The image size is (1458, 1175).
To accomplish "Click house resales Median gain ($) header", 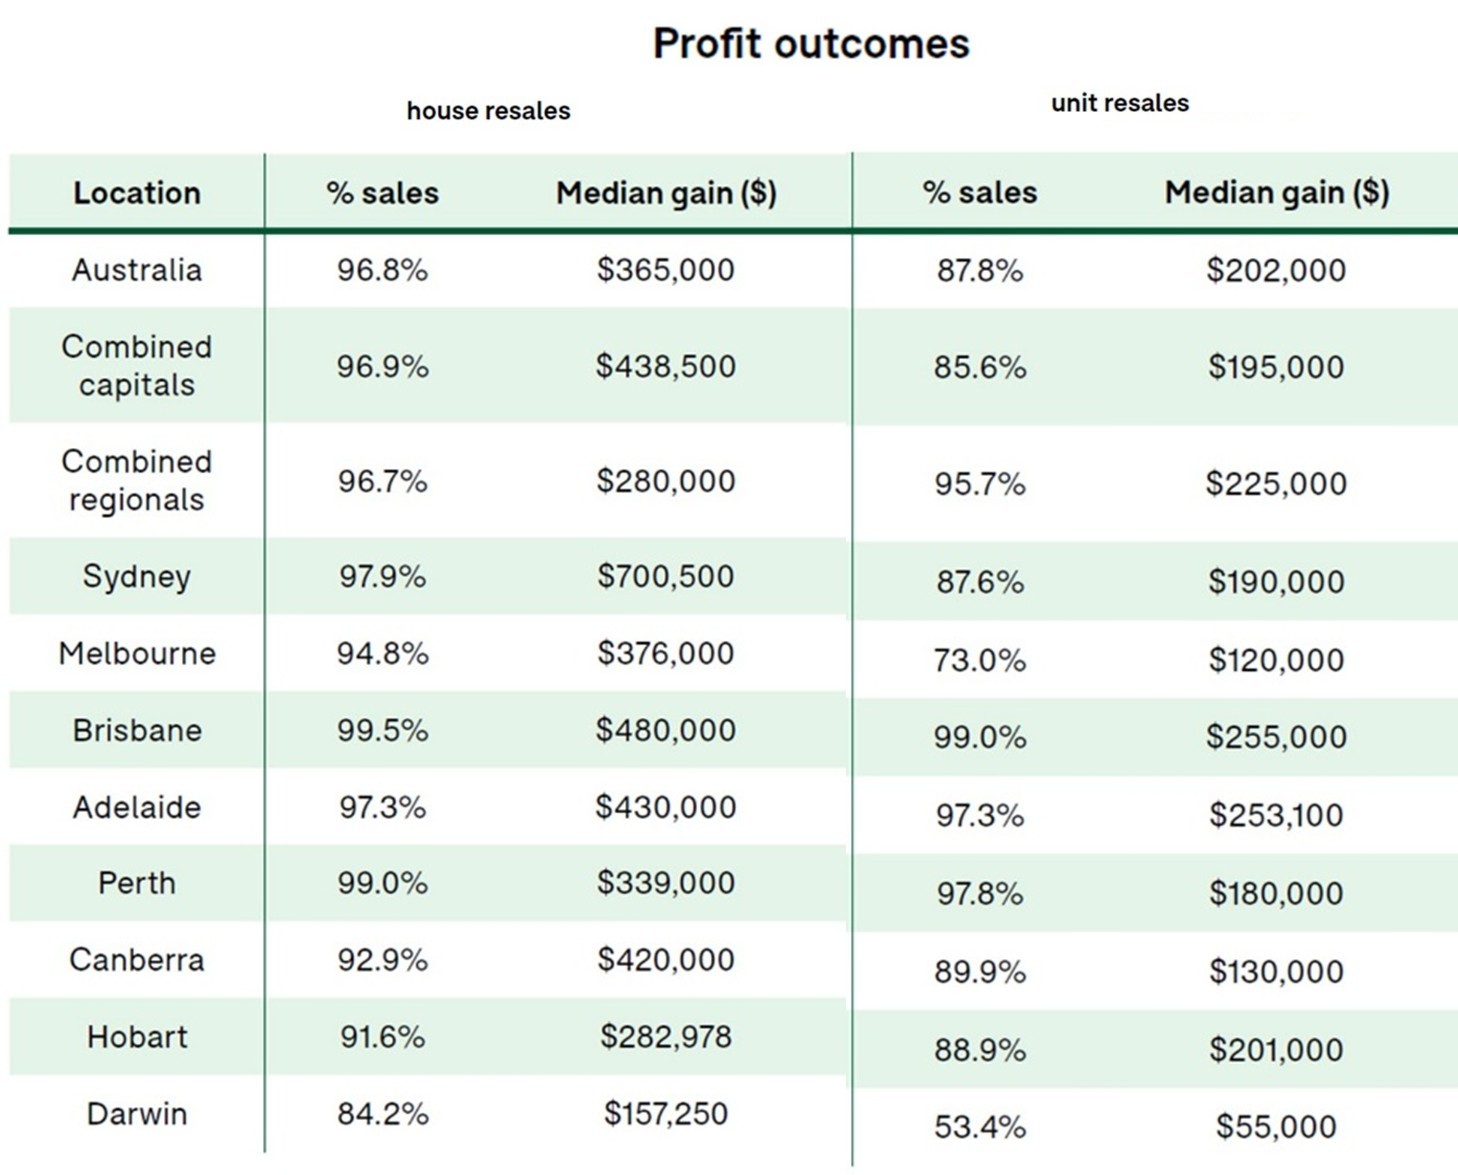I will tap(666, 193).
